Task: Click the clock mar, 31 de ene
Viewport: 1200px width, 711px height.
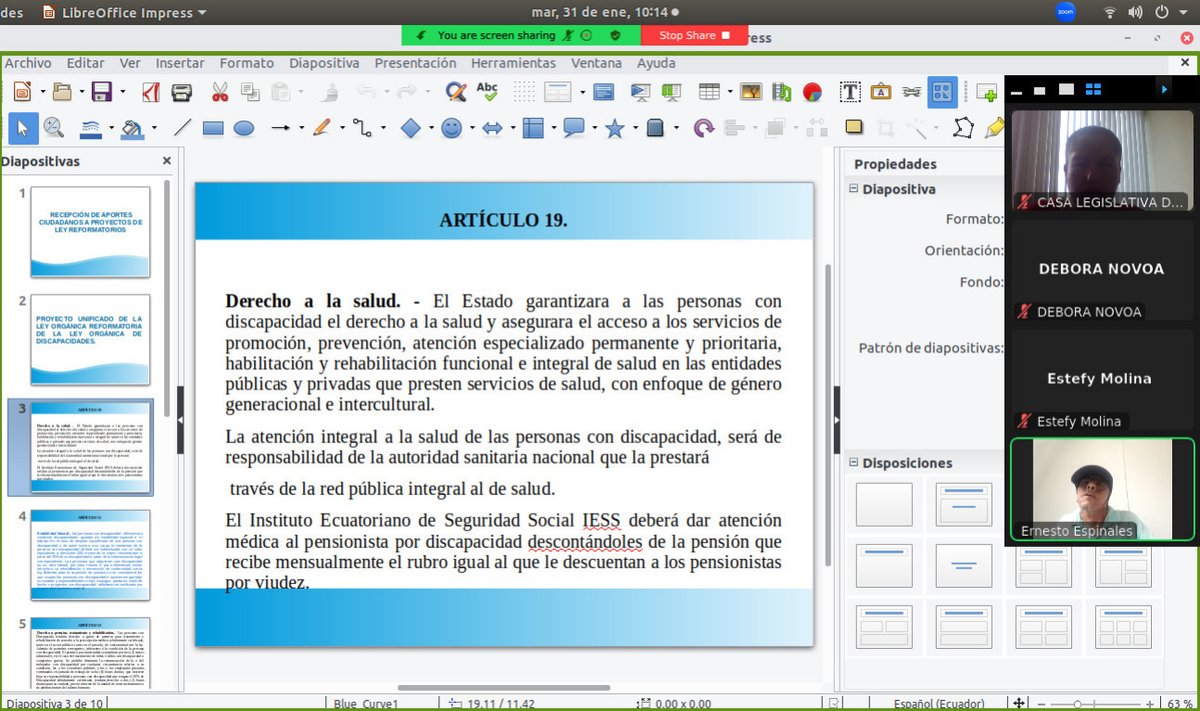Action: tap(603, 12)
